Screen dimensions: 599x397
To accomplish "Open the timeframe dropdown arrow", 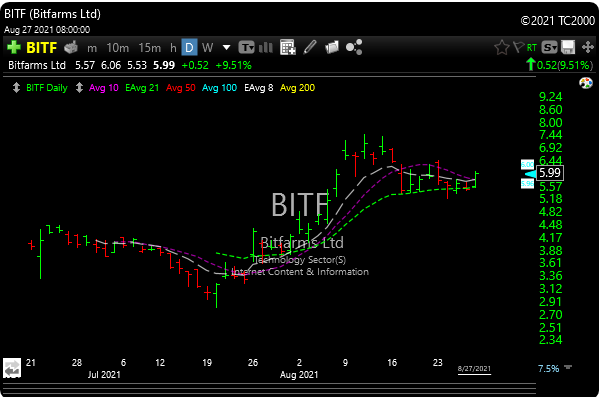I will click(226, 48).
